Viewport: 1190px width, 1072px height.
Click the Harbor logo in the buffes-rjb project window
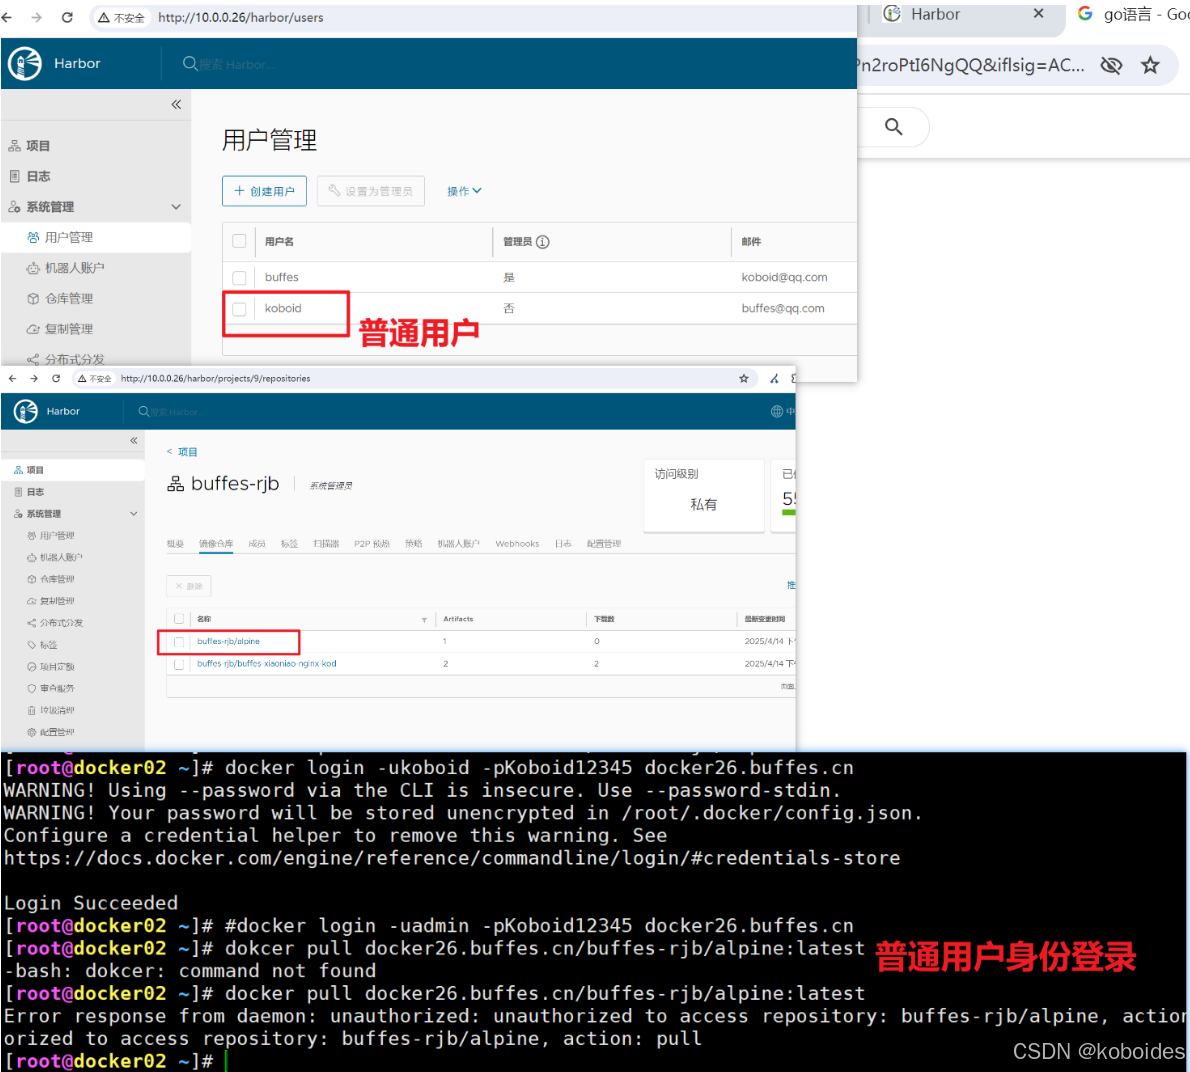click(x=25, y=411)
